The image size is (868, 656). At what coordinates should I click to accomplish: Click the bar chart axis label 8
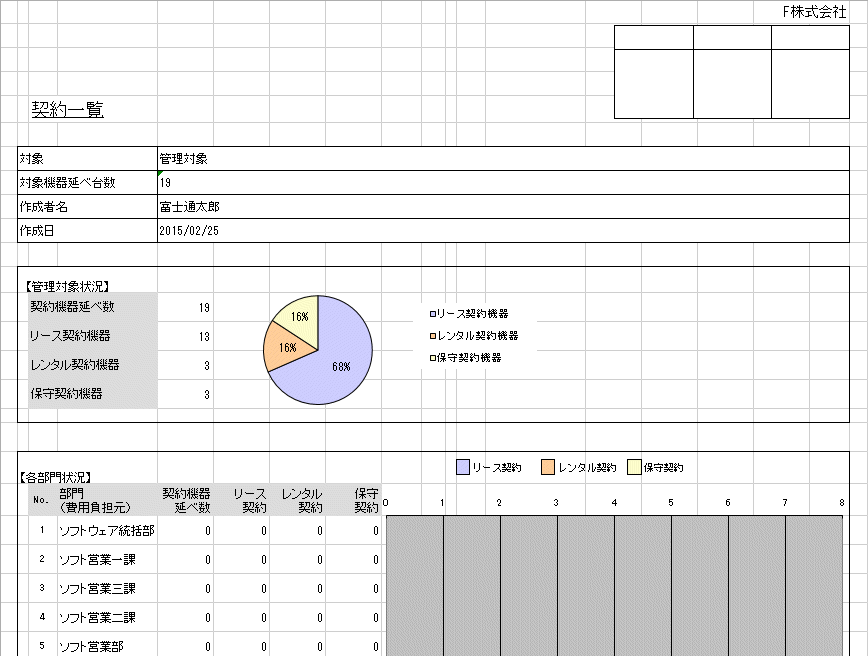tap(841, 503)
